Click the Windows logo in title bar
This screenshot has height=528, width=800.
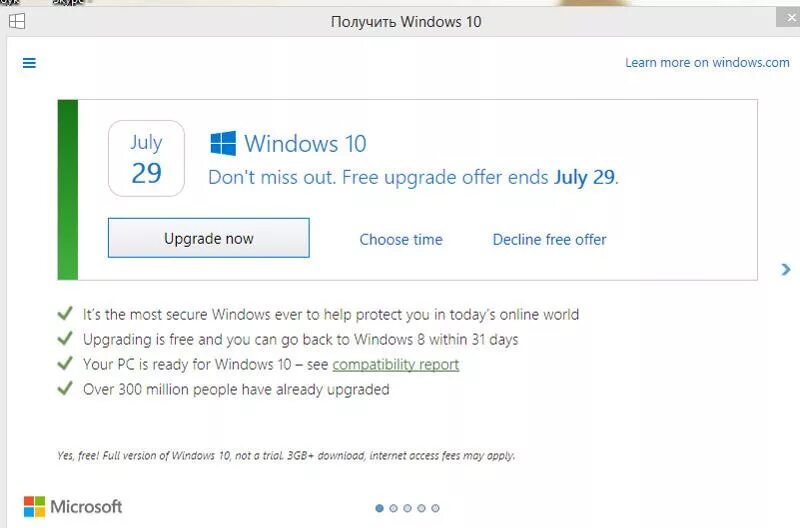tap(17, 21)
